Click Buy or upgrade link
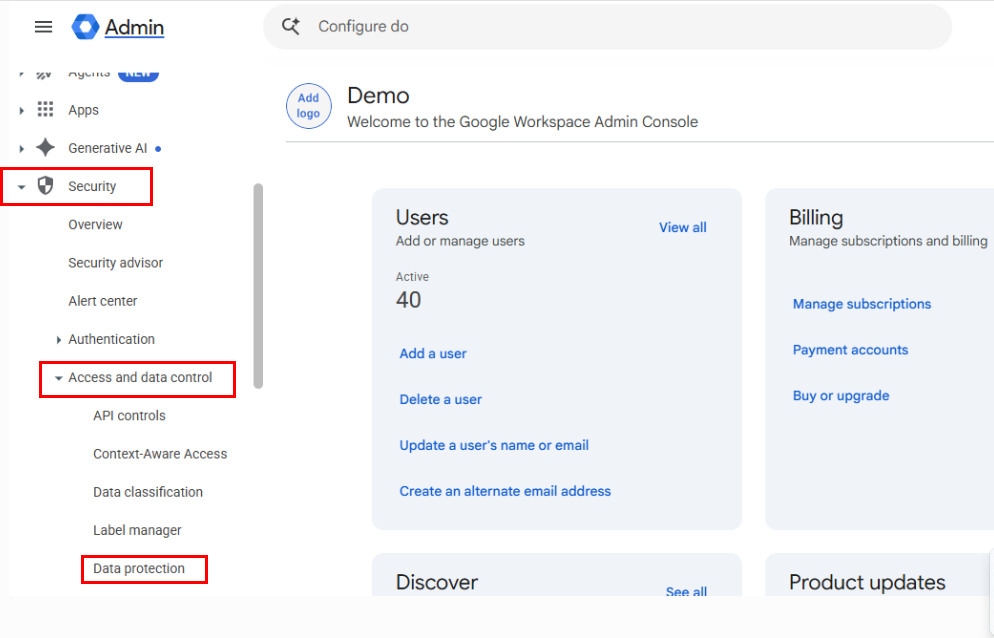Image resolution: width=994 pixels, height=638 pixels. (841, 395)
